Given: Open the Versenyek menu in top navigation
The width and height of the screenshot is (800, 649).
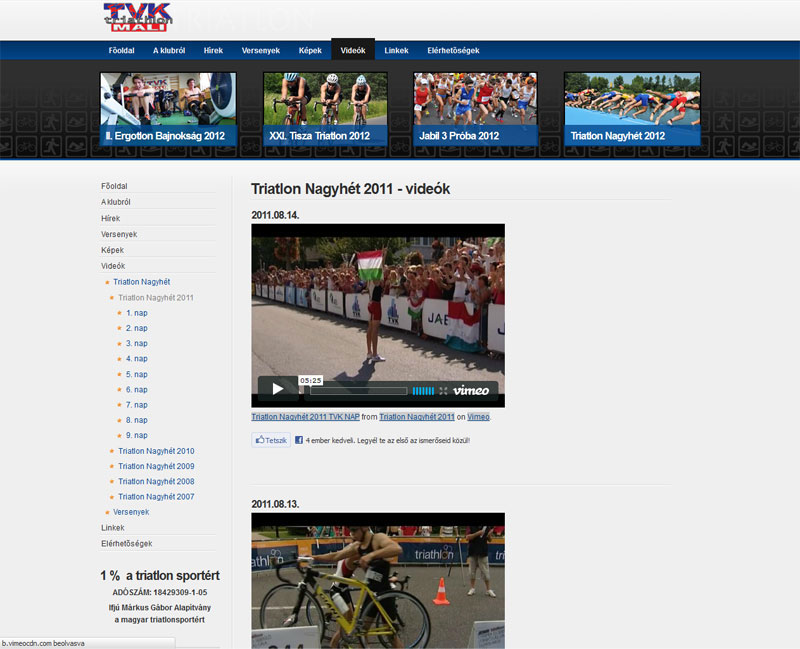Looking at the screenshot, I should click(261, 50).
